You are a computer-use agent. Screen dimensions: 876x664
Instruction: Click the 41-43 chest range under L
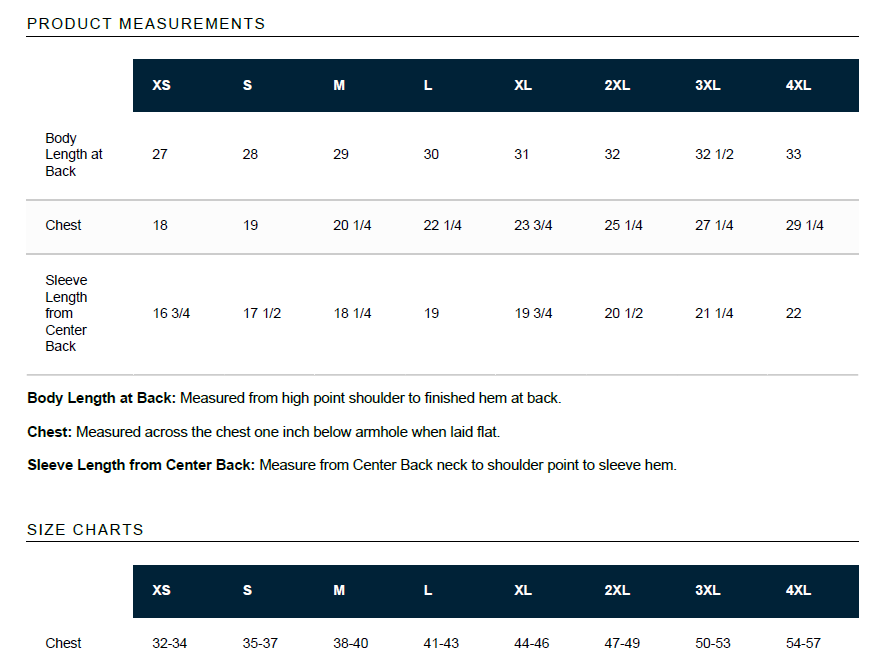[441, 643]
